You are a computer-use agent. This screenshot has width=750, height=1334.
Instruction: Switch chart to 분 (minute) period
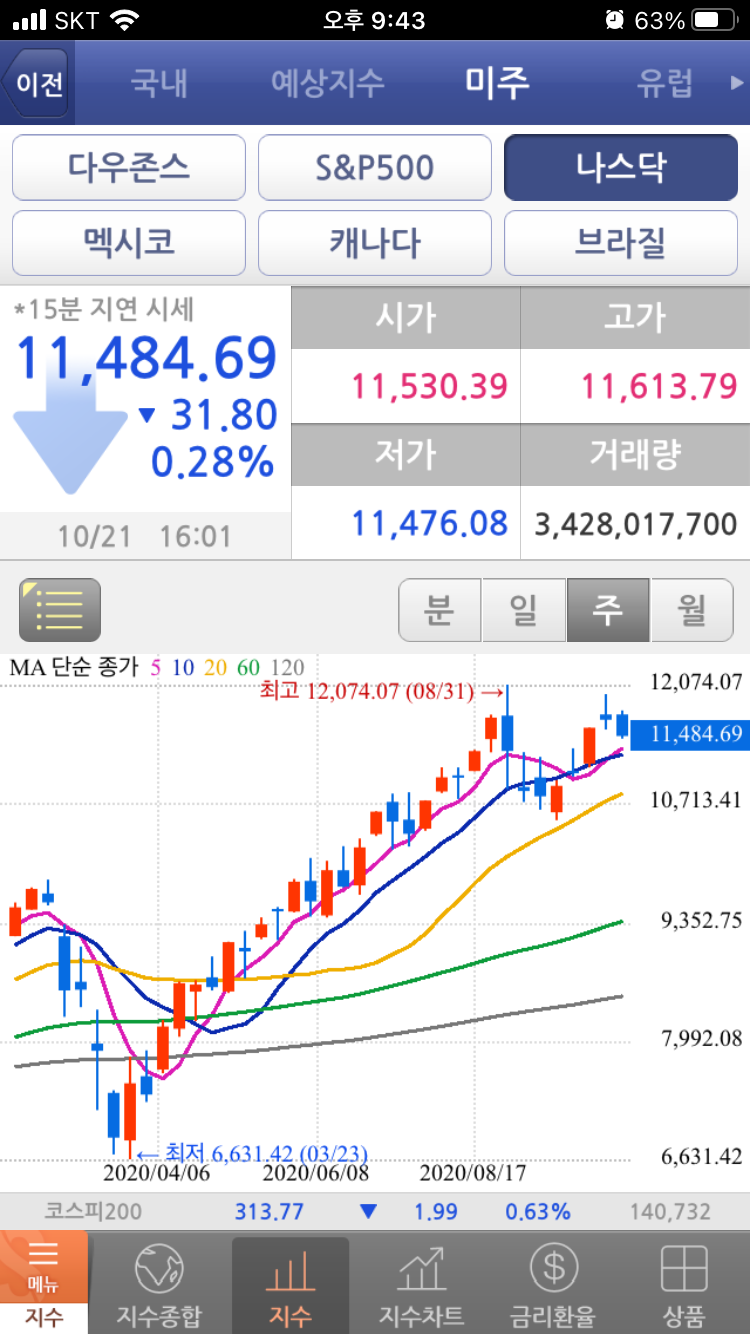point(440,609)
